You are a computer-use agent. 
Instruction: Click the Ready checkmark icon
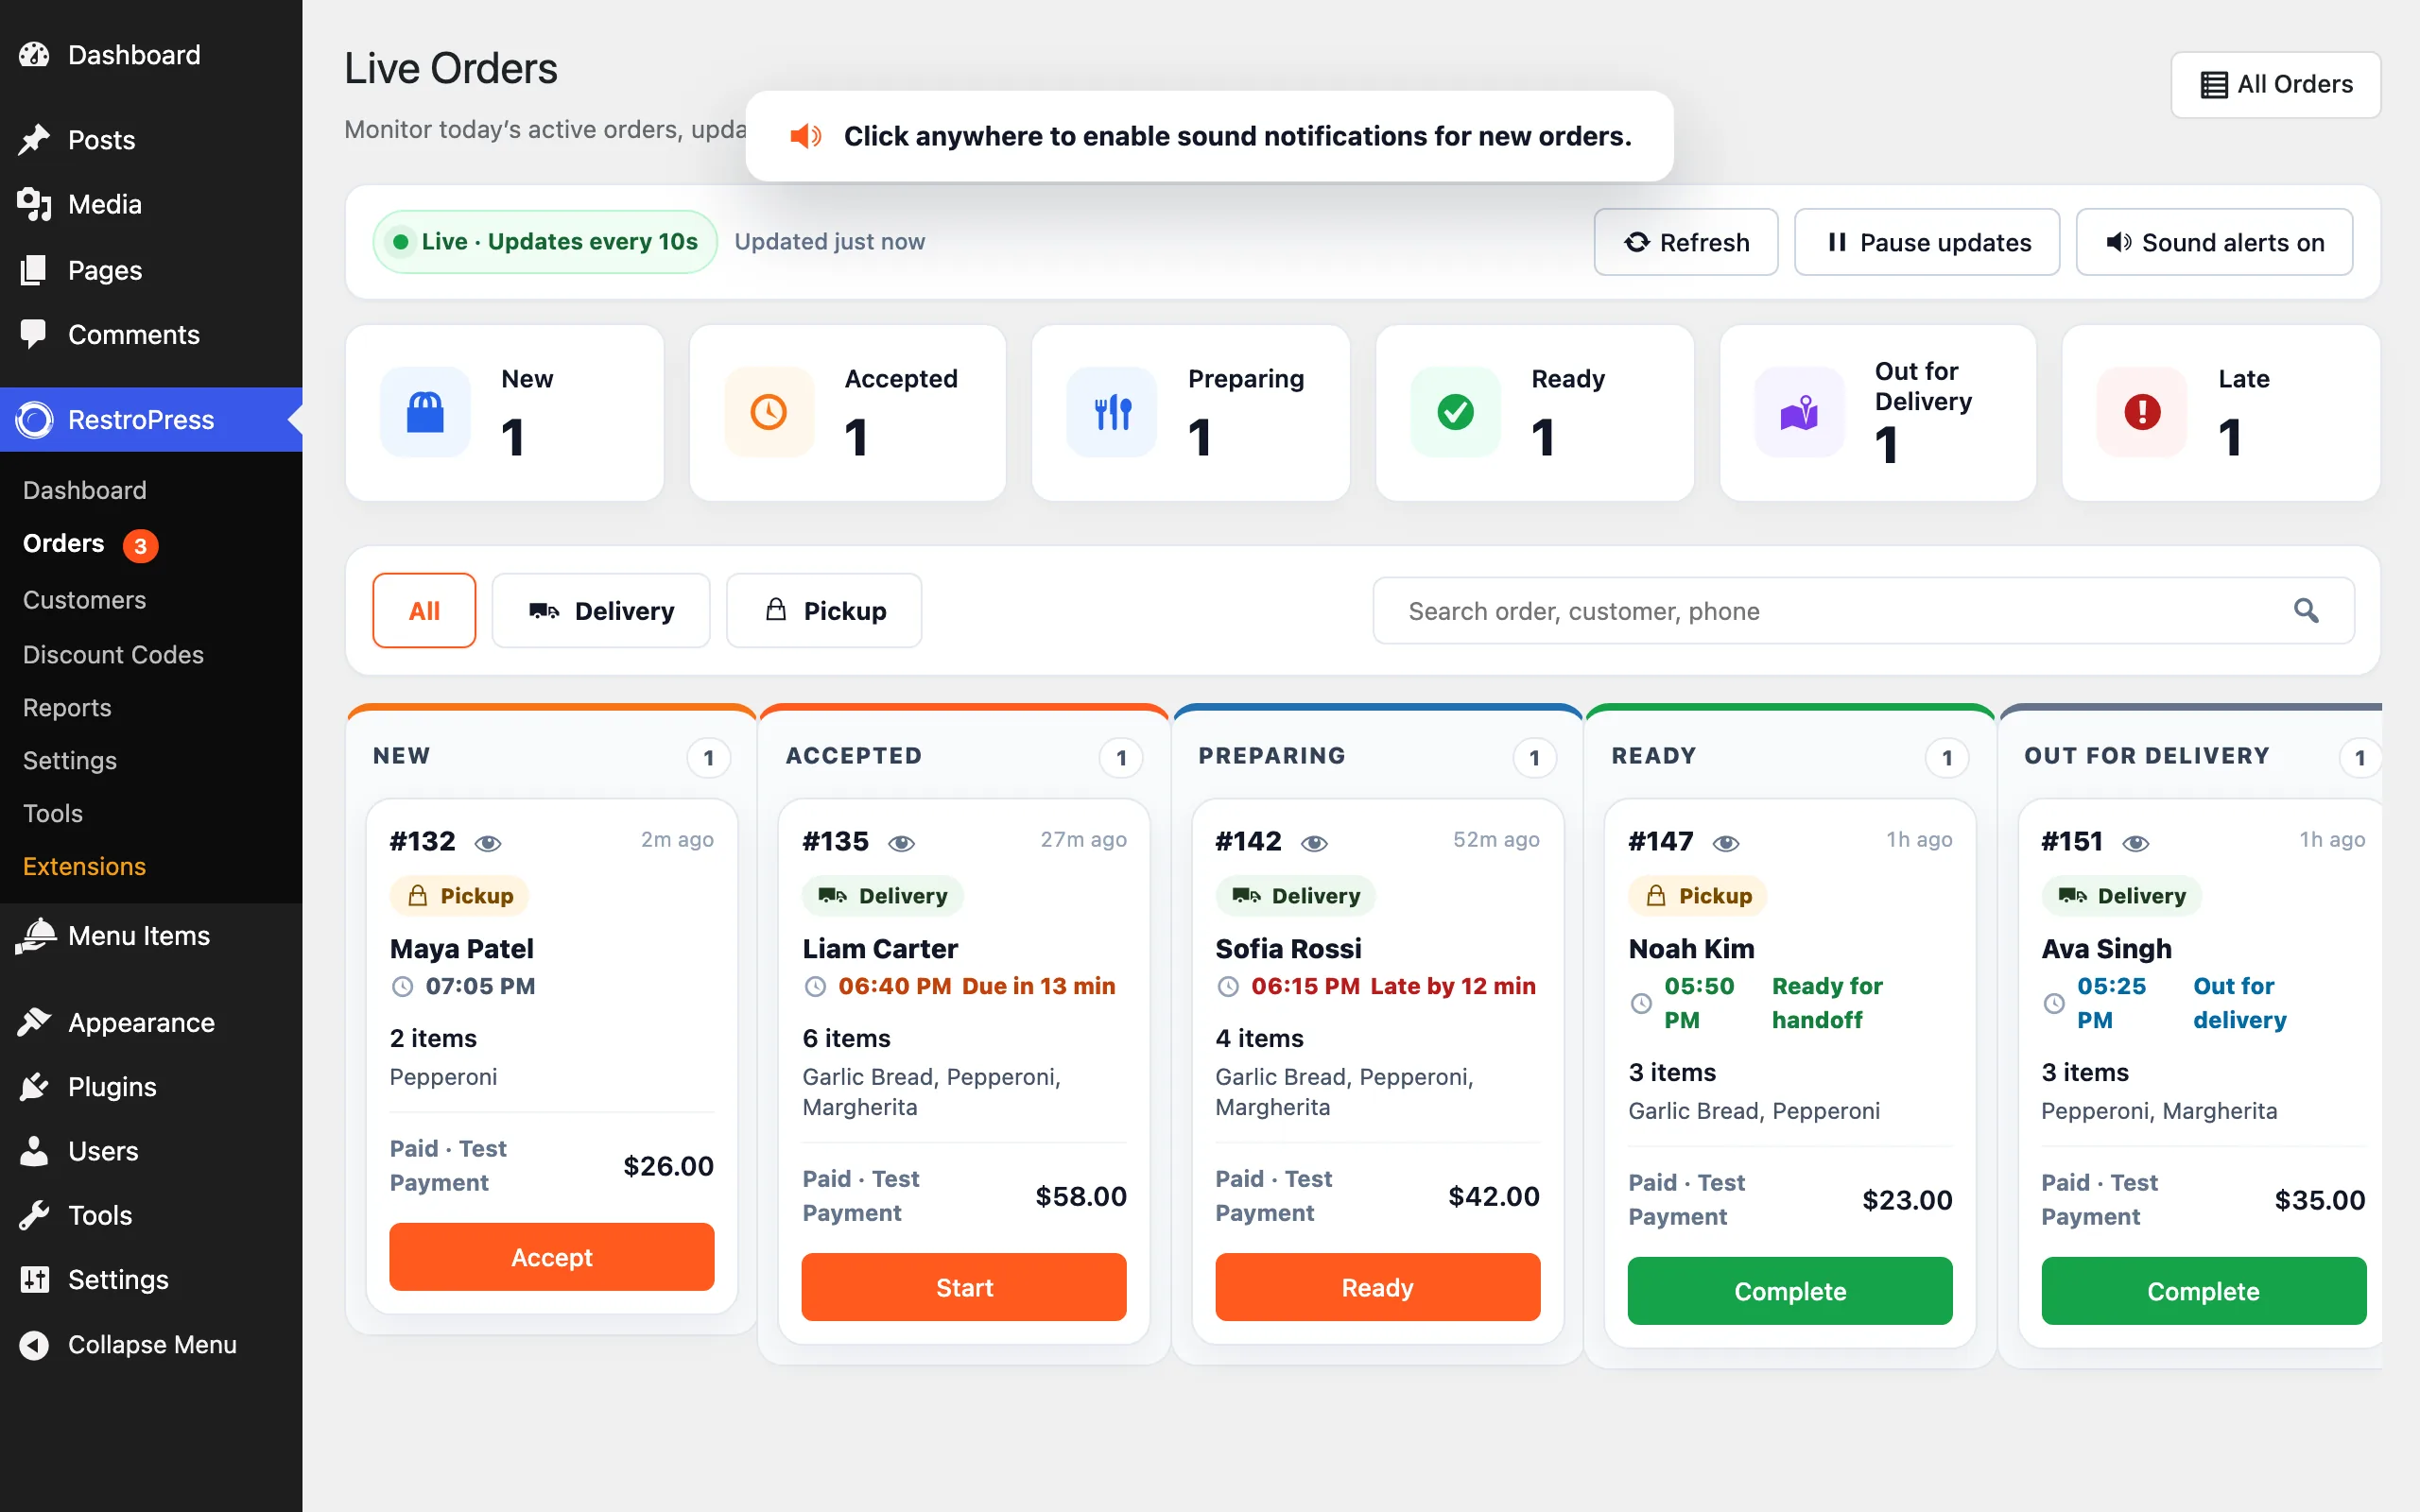coord(1455,412)
